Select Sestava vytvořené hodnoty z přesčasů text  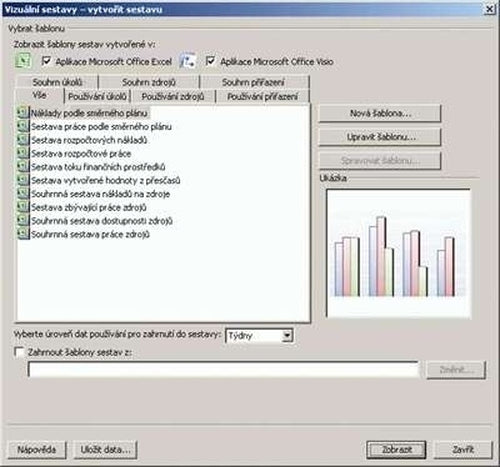point(106,180)
